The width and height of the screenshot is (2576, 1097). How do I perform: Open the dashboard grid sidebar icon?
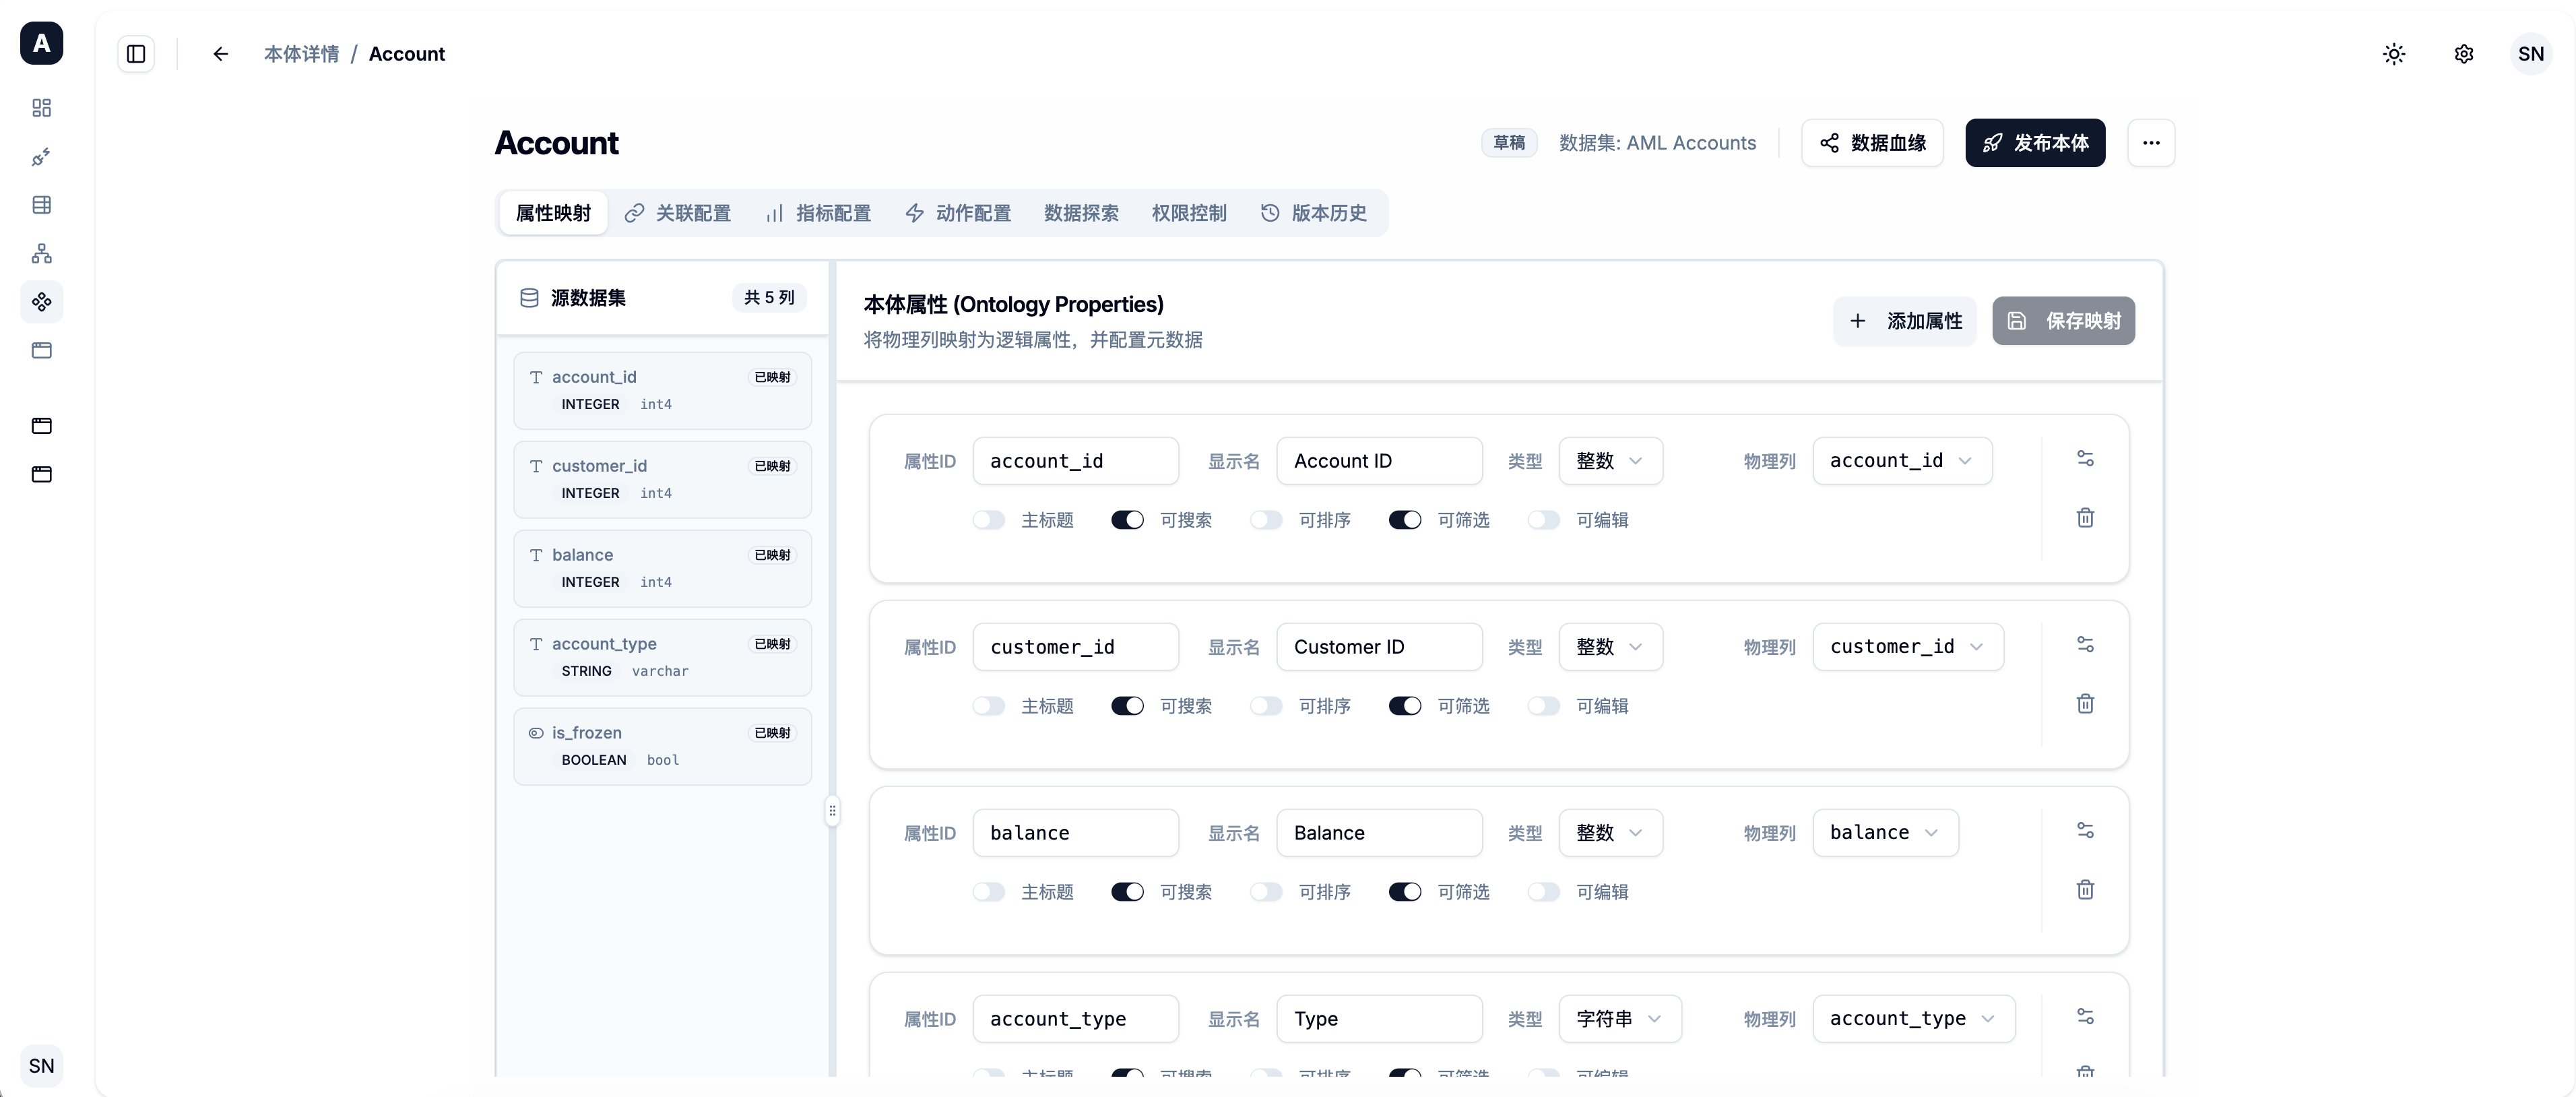pyautogui.click(x=41, y=108)
